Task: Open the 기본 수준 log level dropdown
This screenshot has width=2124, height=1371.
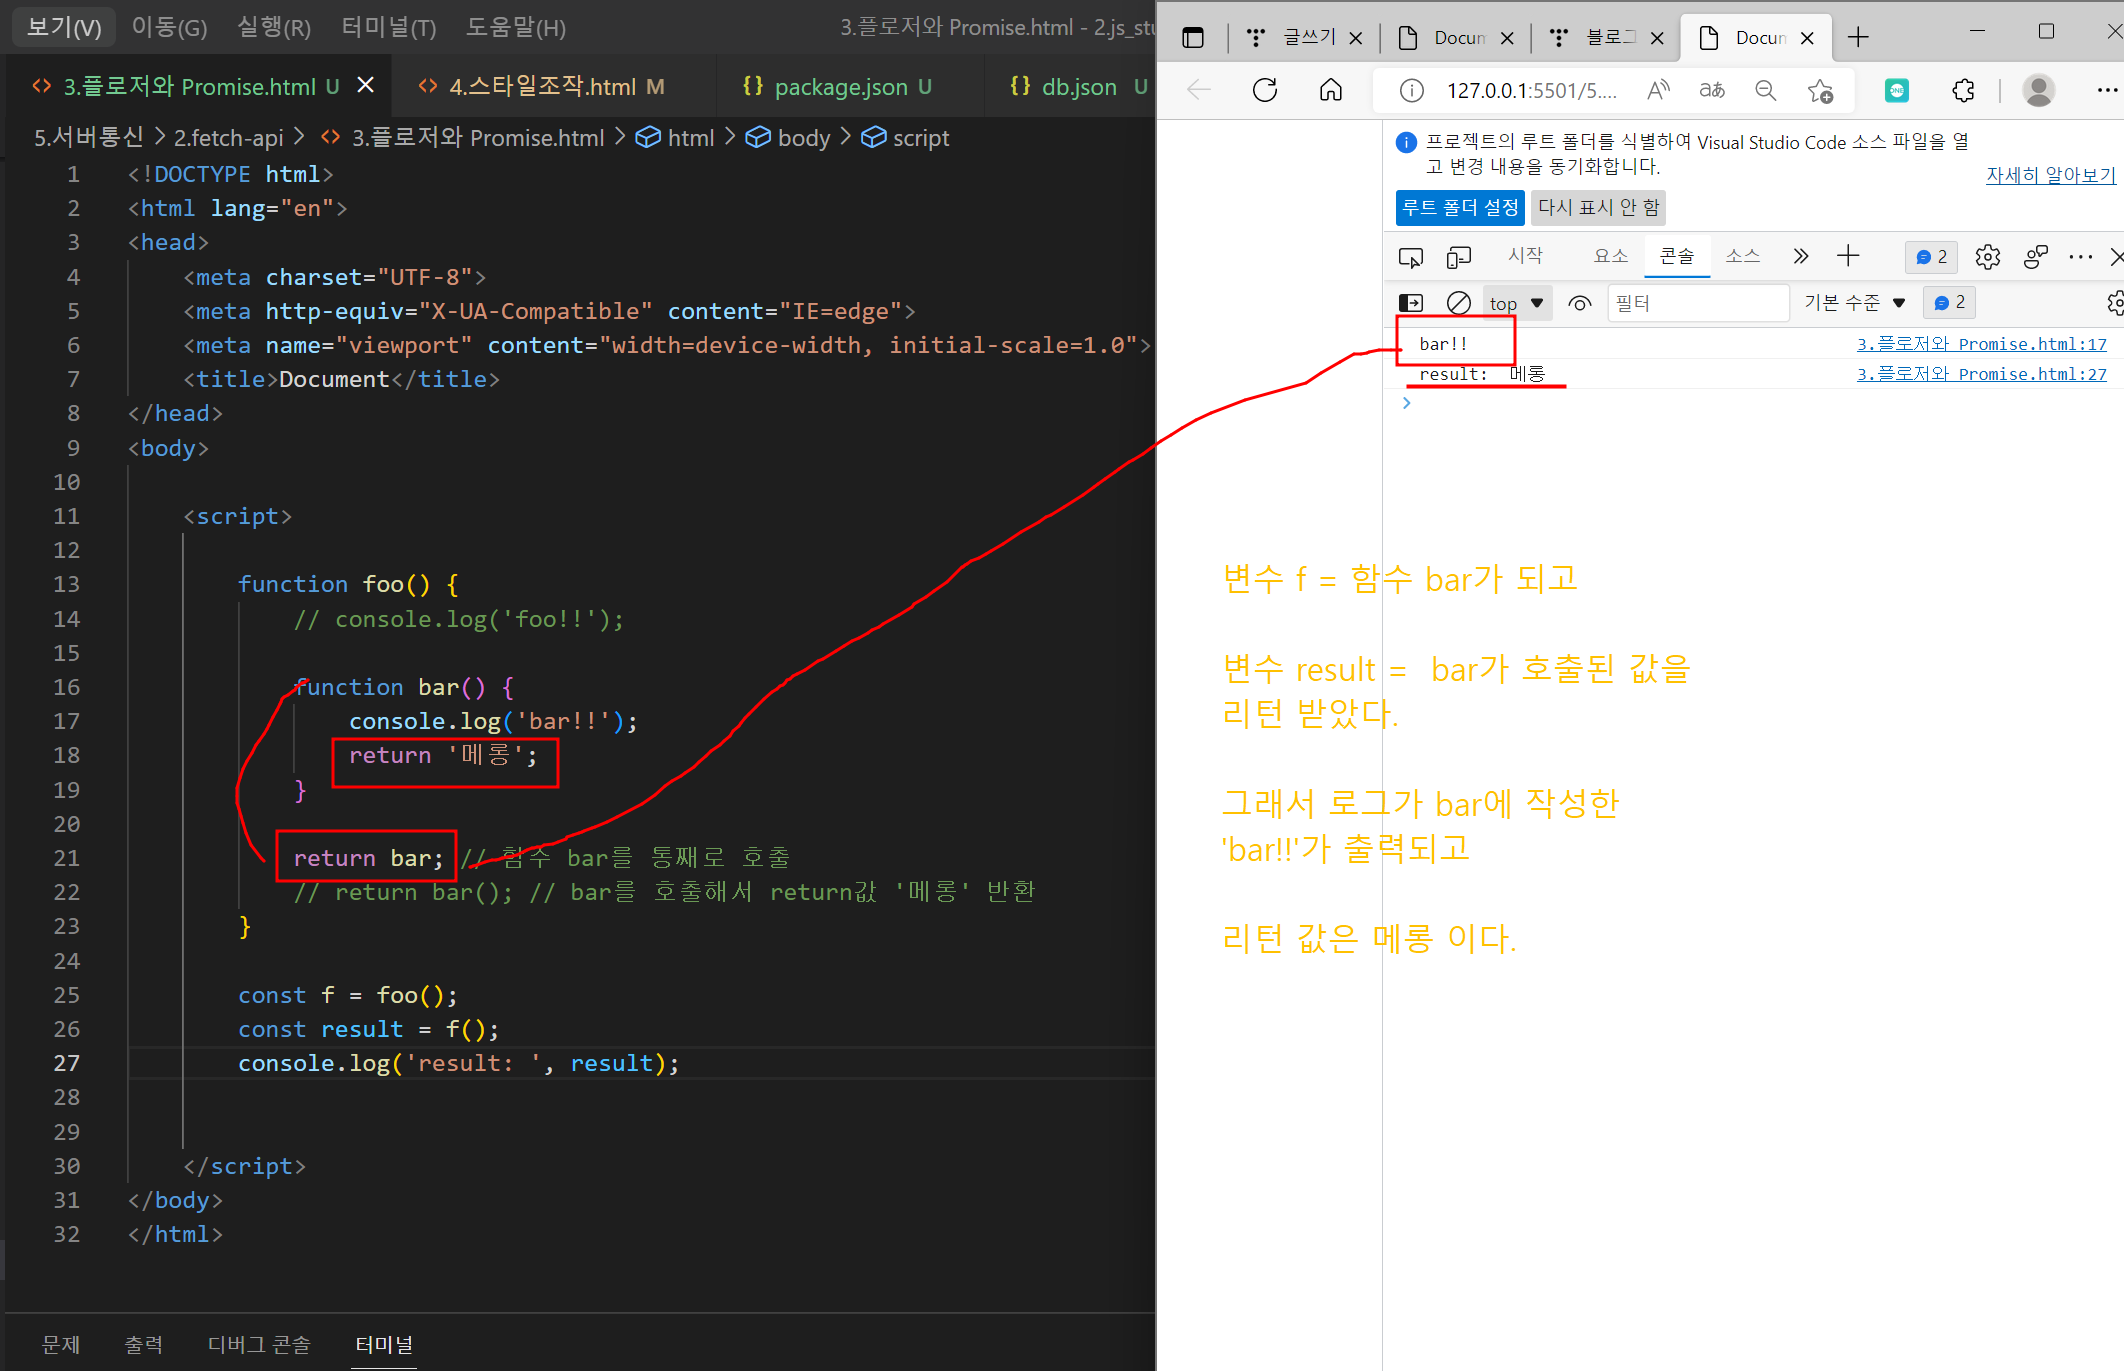Action: (x=1854, y=302)
